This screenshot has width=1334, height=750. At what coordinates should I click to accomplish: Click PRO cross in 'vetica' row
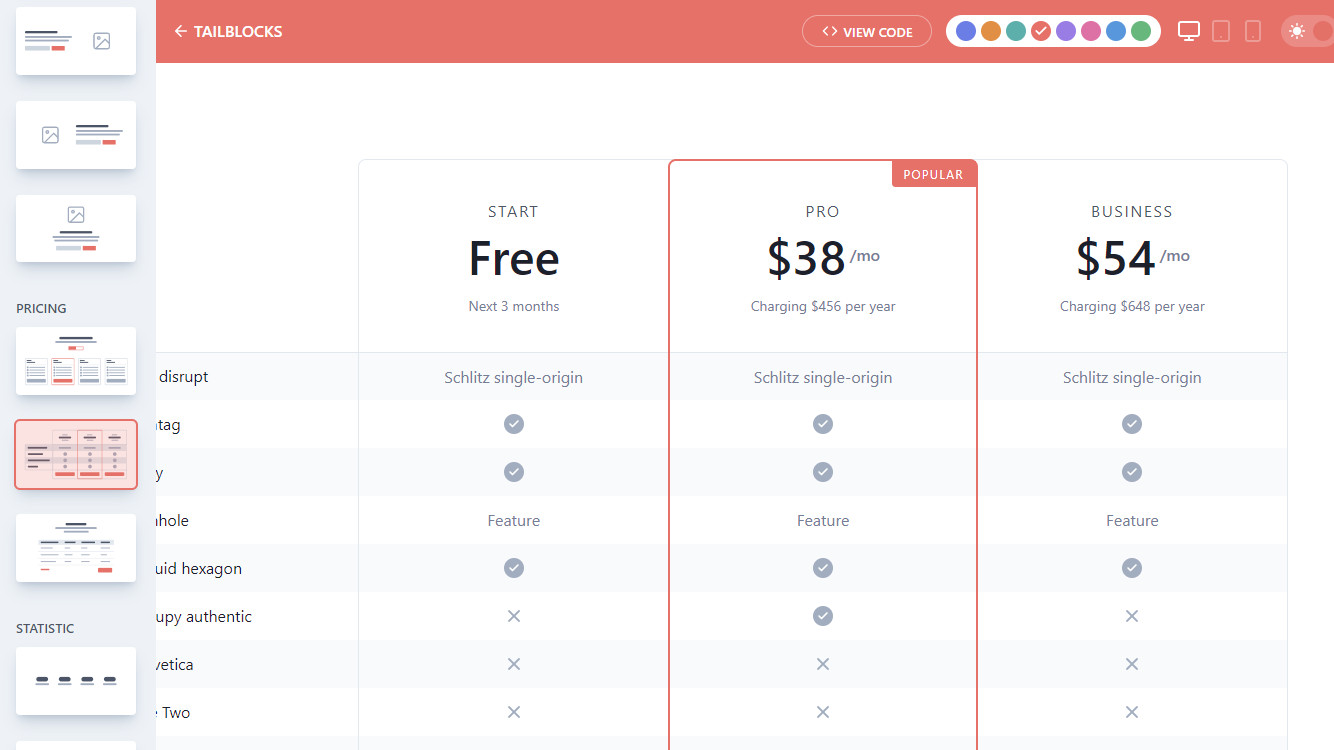pyautogui.click(x=823, y=664)
